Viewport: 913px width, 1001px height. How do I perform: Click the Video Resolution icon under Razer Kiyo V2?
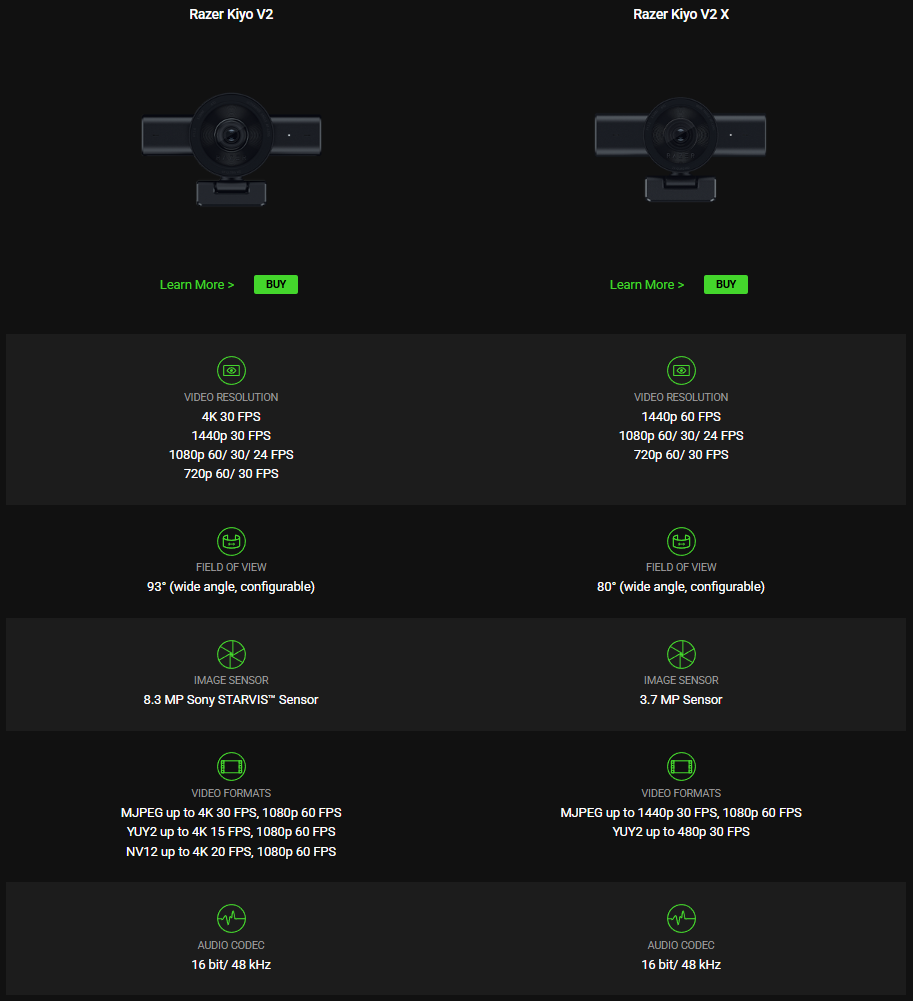pos(231,370)
